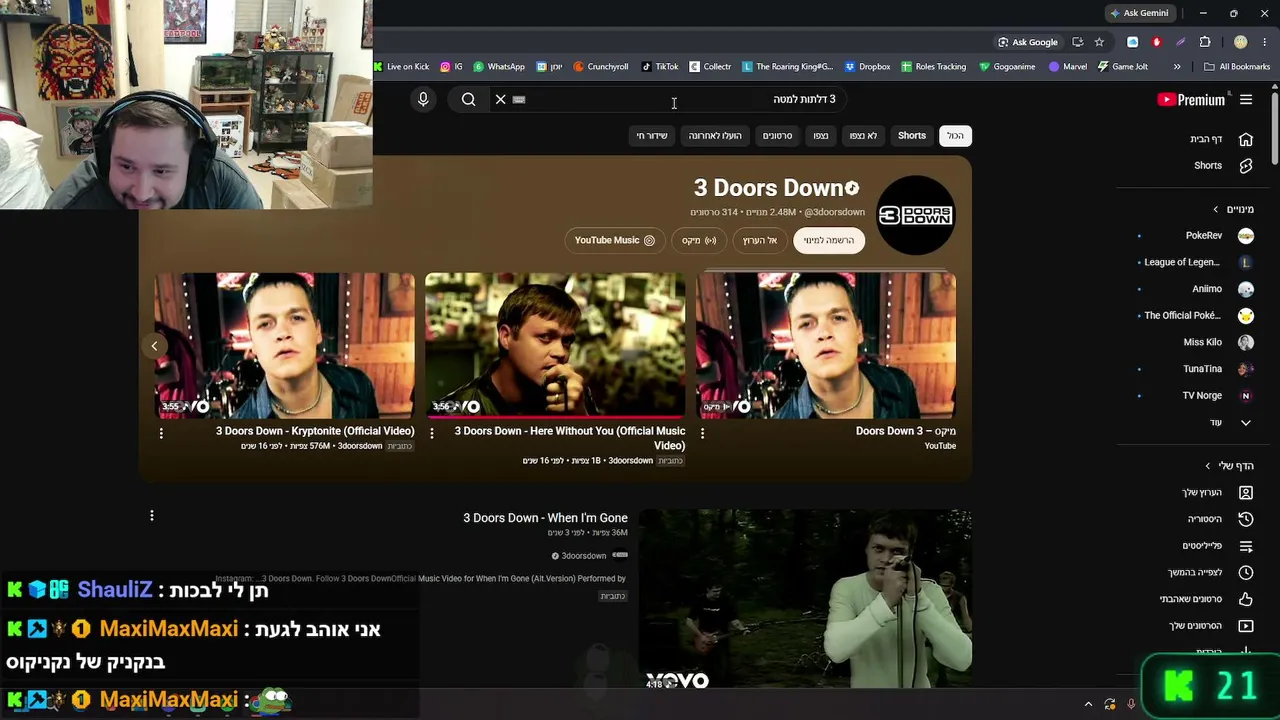
Task: Click the Ask Google button in address bar
Action: point(1027,42)
